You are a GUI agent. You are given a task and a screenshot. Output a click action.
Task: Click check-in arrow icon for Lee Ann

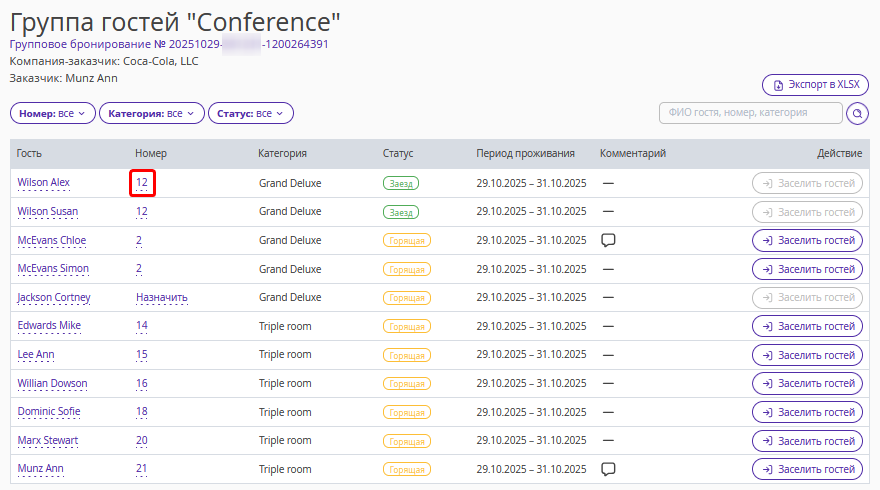(767, 355)
